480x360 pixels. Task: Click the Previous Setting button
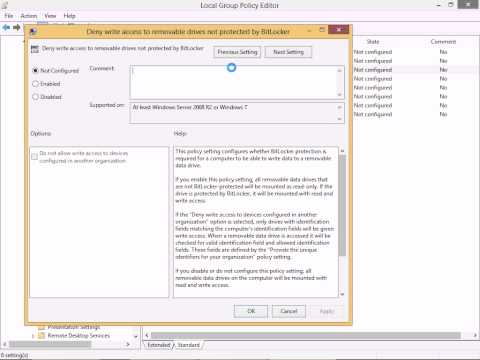click(x=237, y=52)
